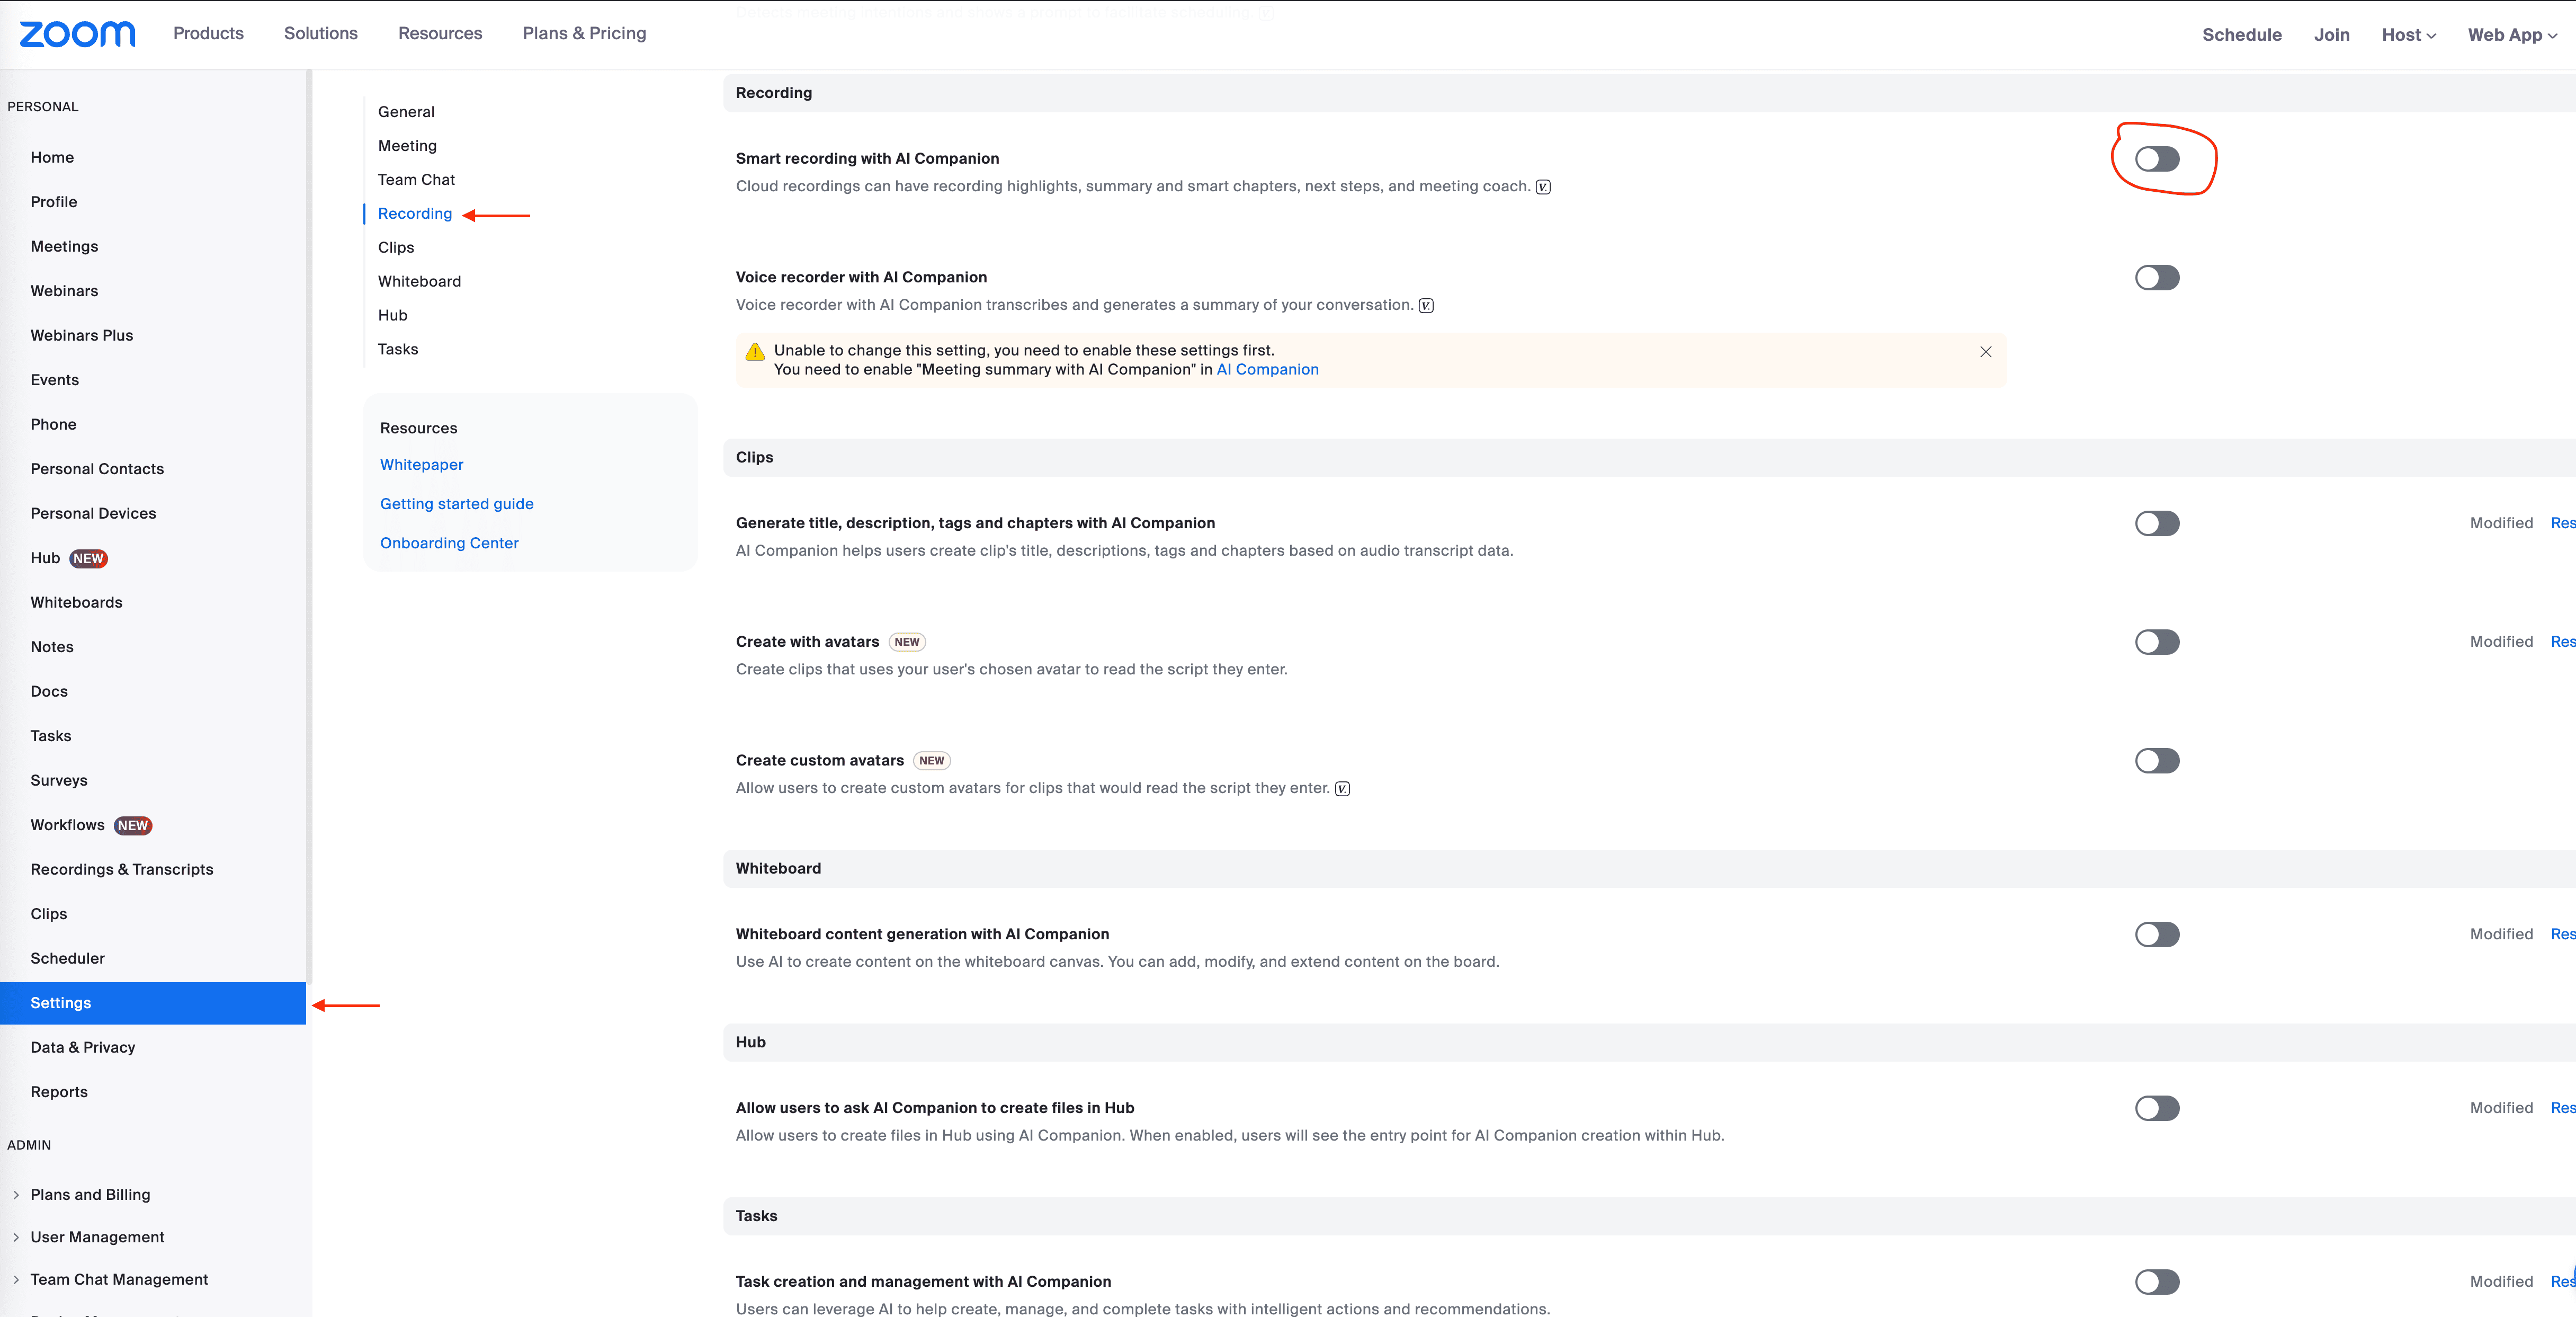The image size is (2576, 1317).
Task: Click info icon beside Voice recorder description
Action: pos(1426,306)
